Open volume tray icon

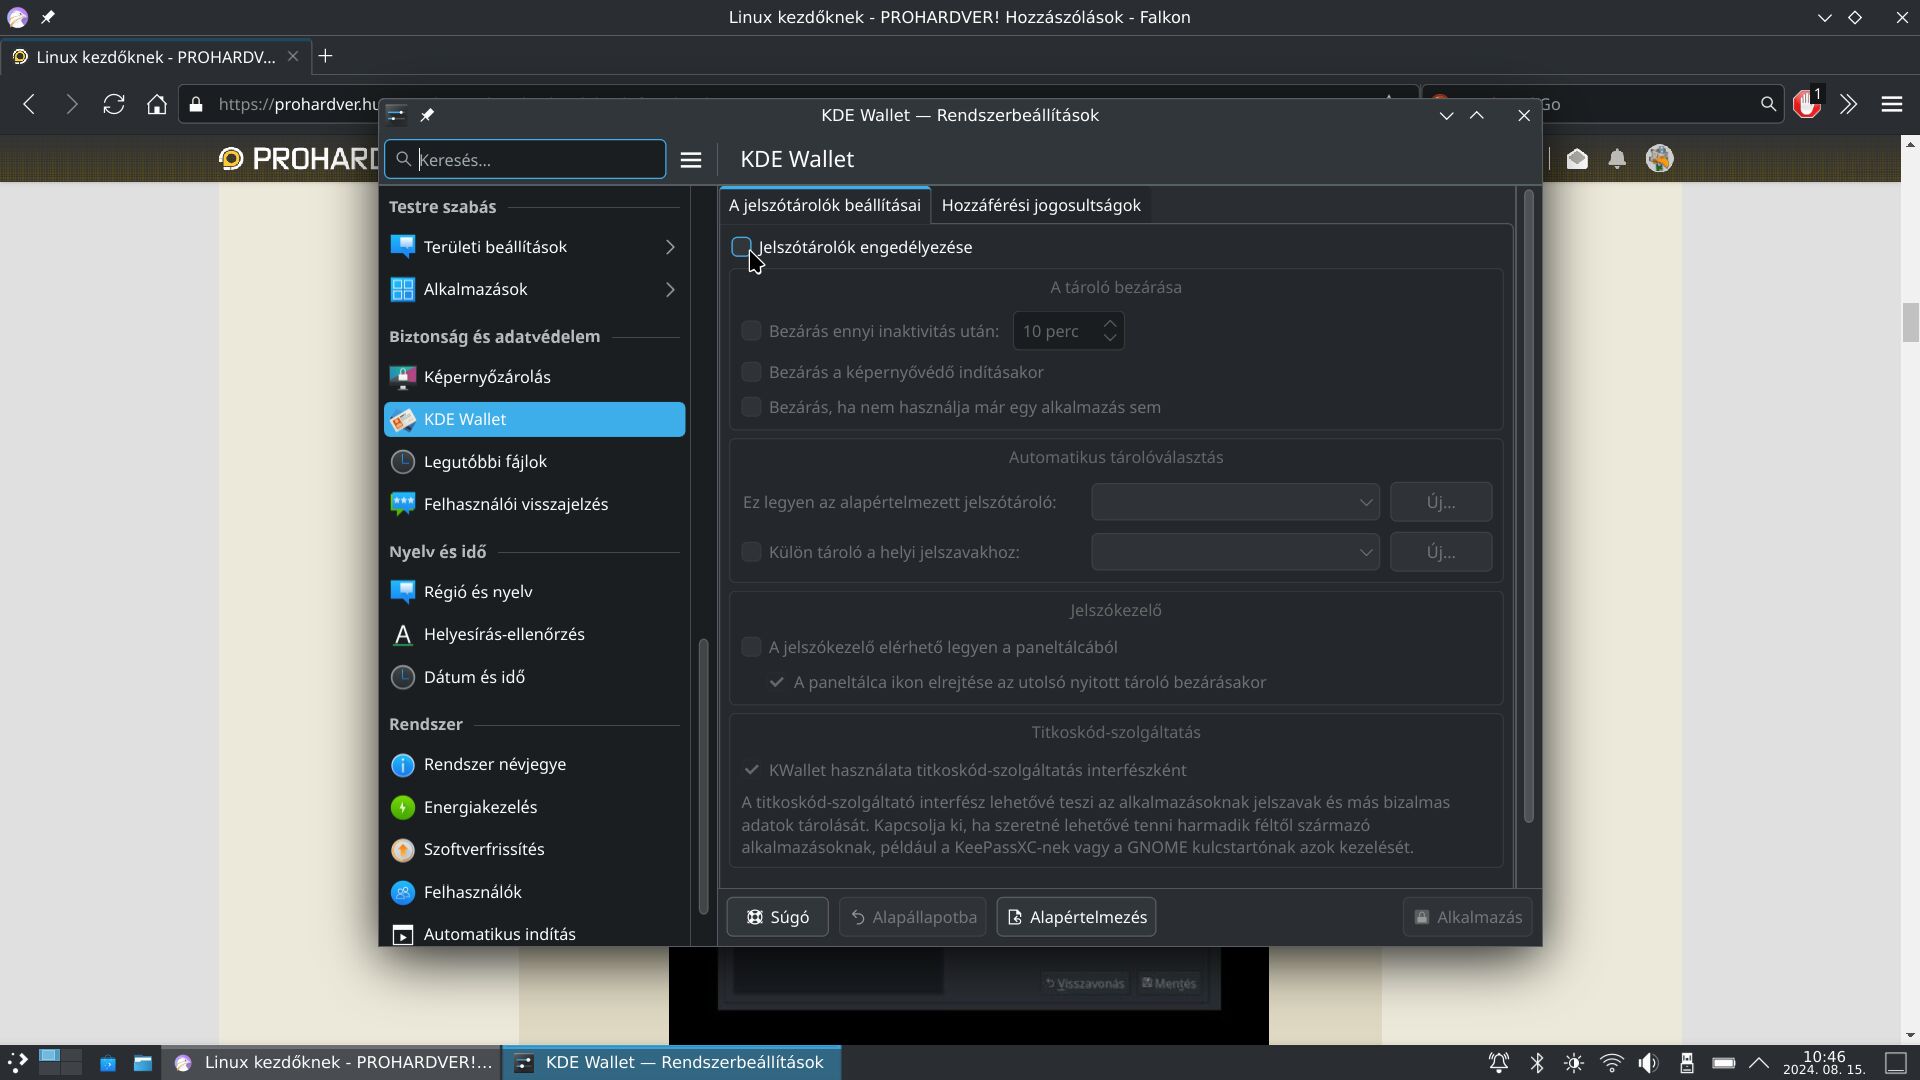coord(1648,1062)
